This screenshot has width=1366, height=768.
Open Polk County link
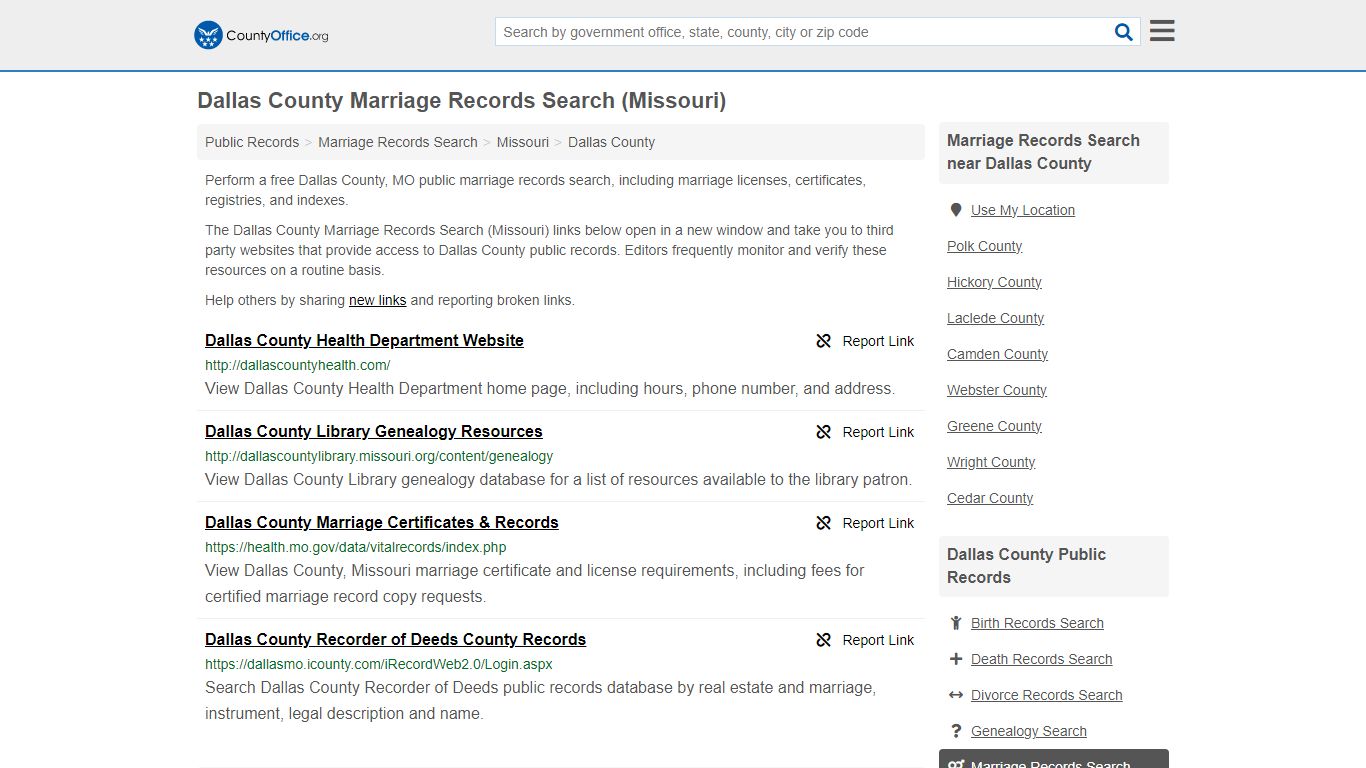click(985, 246)
